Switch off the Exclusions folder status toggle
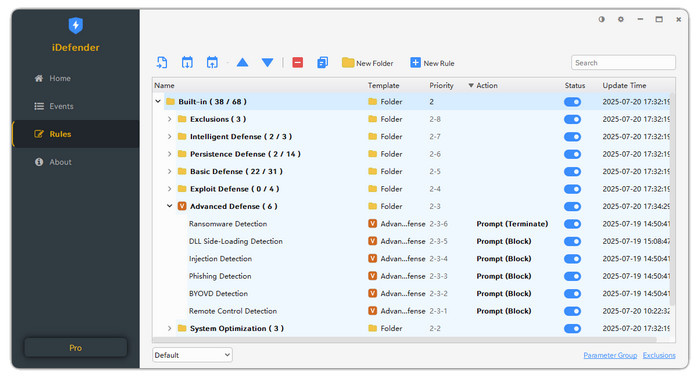700x380 pixels. pyautogui.click(x=572, y=120)
